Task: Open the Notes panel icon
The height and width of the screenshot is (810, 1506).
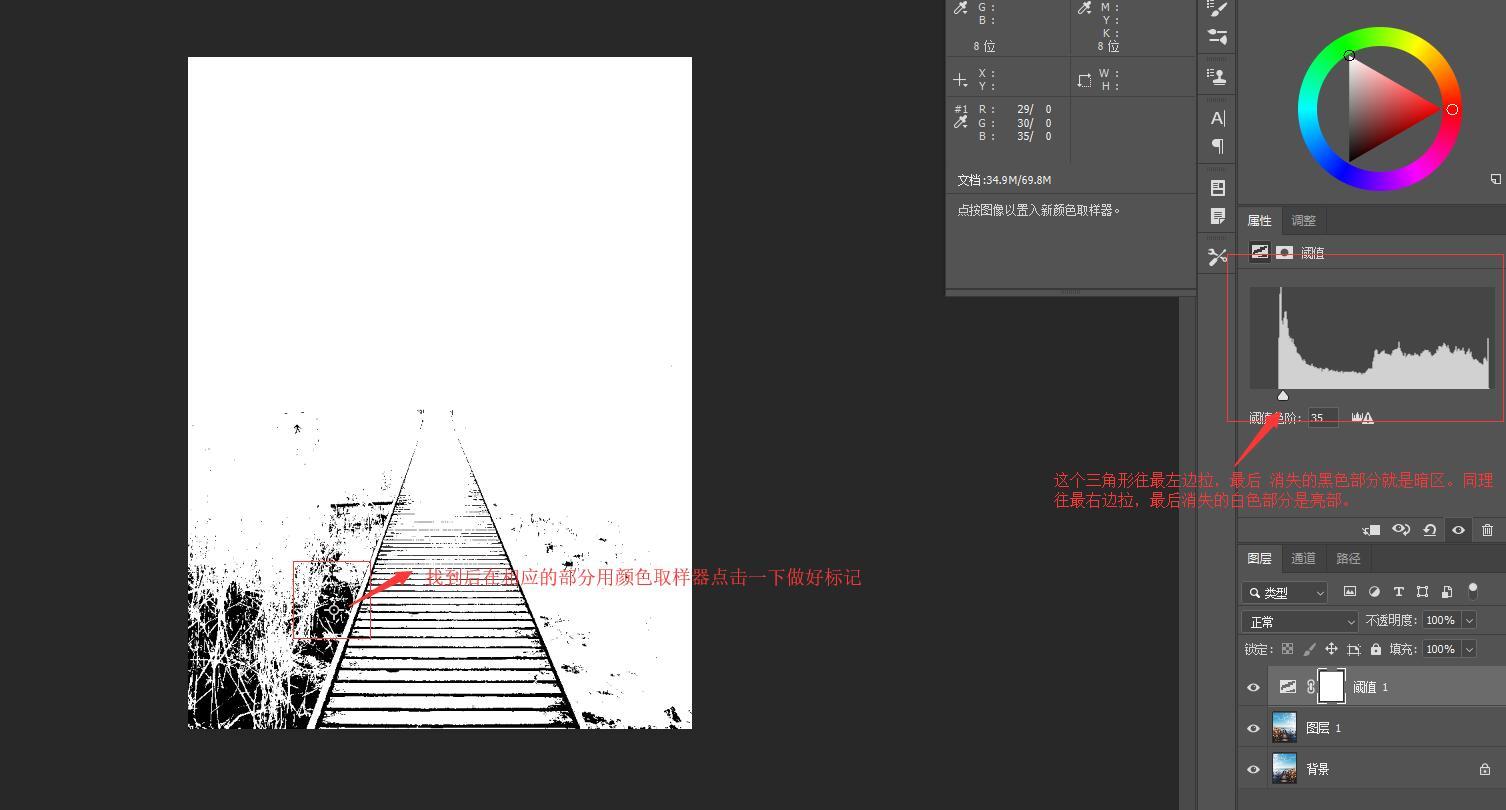Action: tap(1218, 216)
